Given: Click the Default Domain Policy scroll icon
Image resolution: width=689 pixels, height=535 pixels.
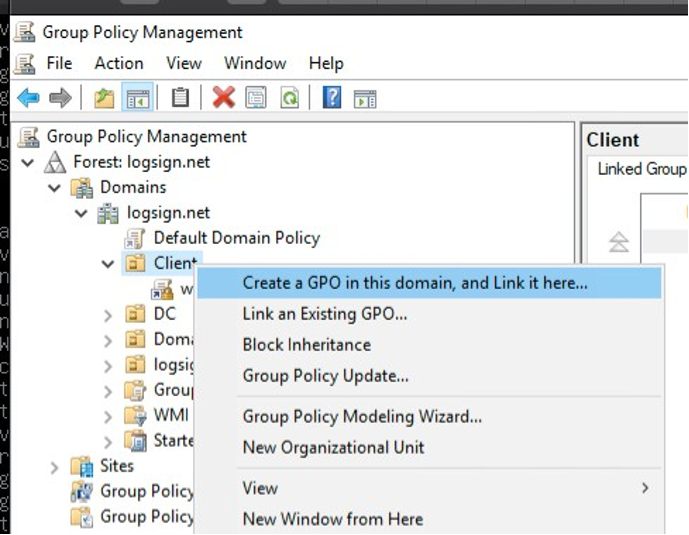Looking at the screenshot, I should (x=135, y=239).
